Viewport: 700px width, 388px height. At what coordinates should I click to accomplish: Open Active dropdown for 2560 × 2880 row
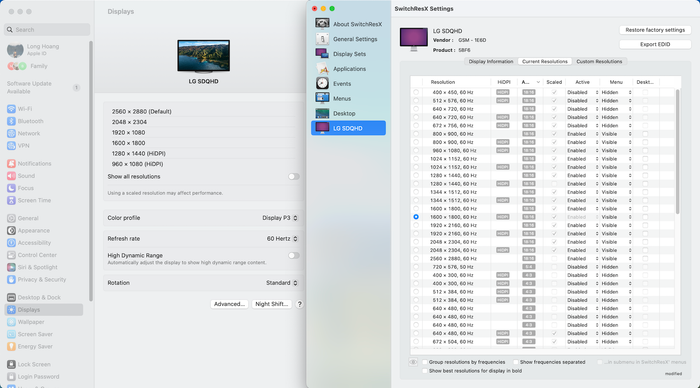point(582,259)
